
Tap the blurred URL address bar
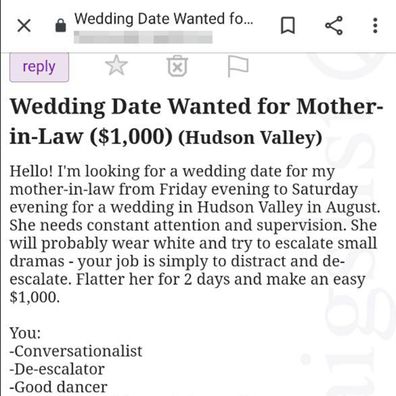(x=143, y=37)
